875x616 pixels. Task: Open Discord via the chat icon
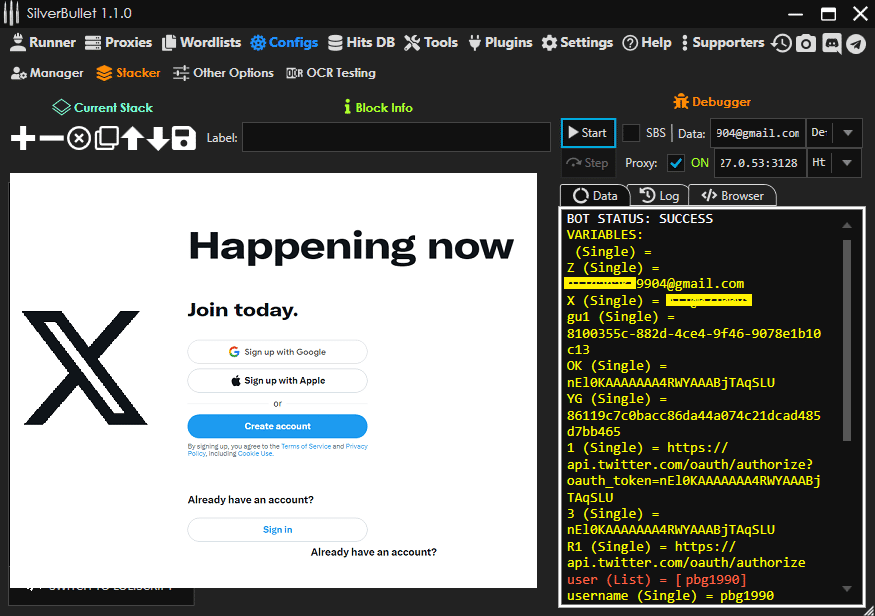832,44
